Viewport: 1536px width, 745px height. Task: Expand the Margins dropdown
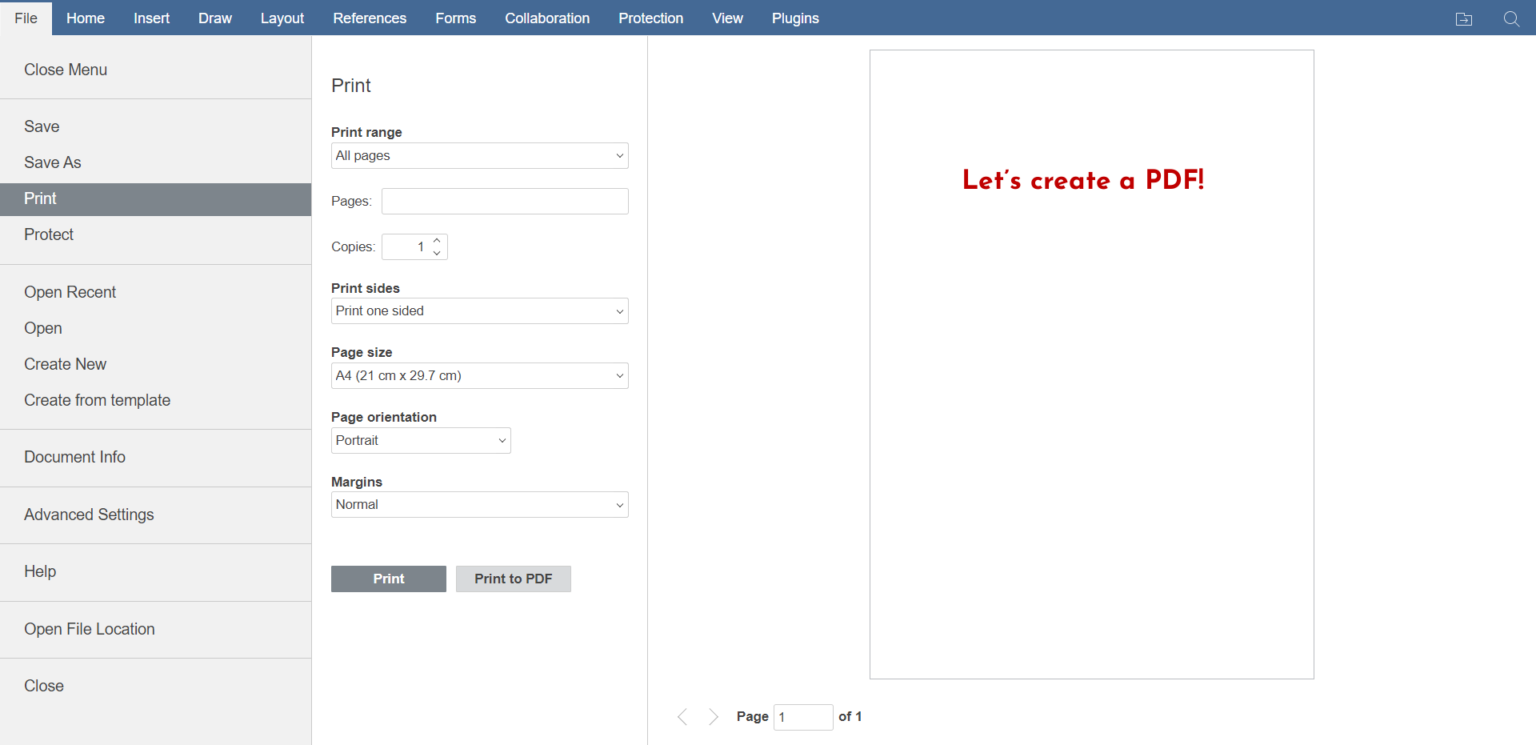[479, 505]
